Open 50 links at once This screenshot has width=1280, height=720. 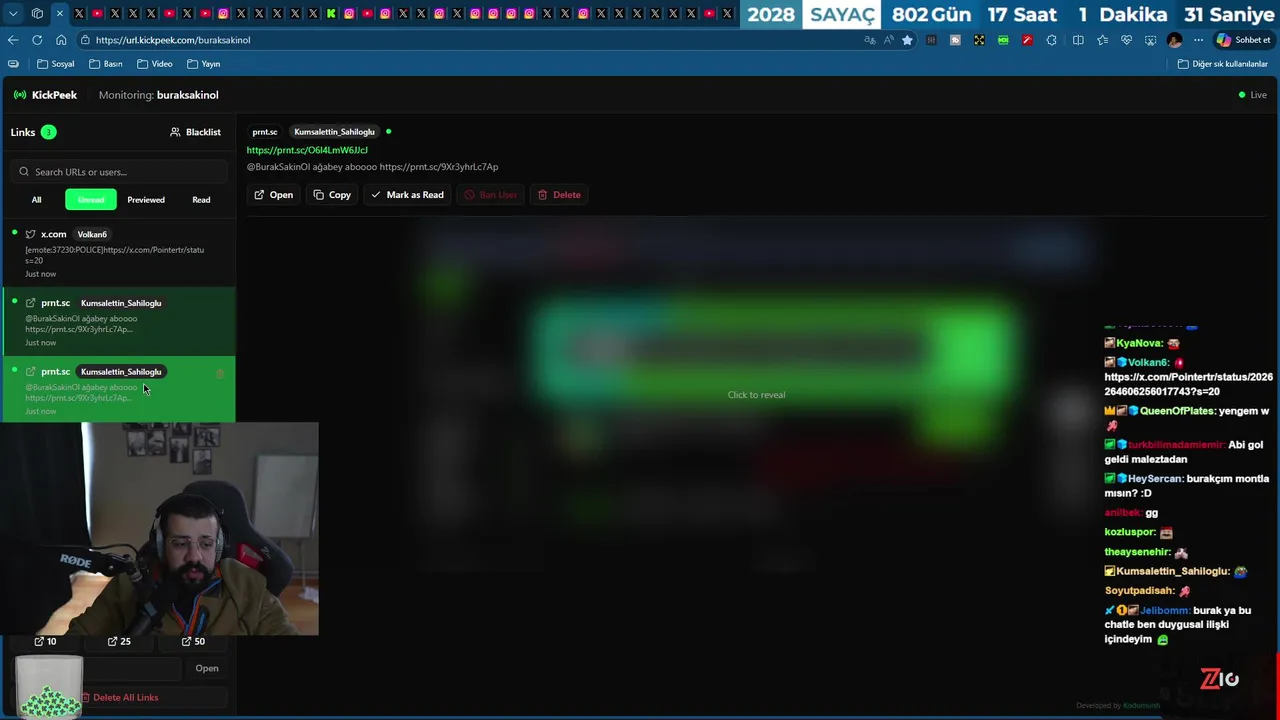pyautogui.click(x=193, y=642)
